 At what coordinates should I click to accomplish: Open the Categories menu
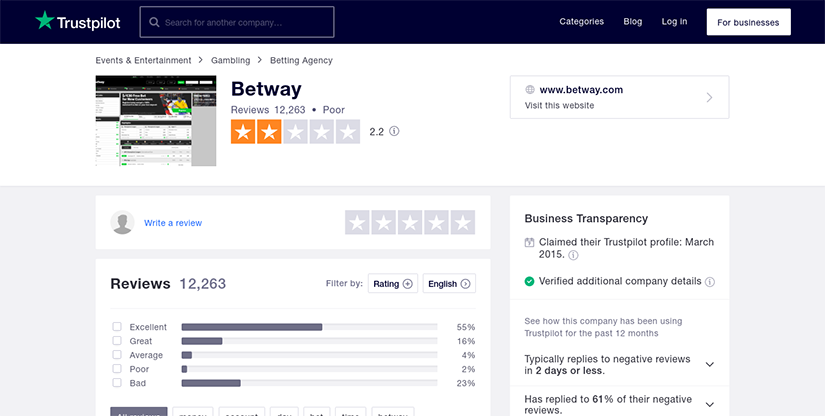click(x=581, y=21)
